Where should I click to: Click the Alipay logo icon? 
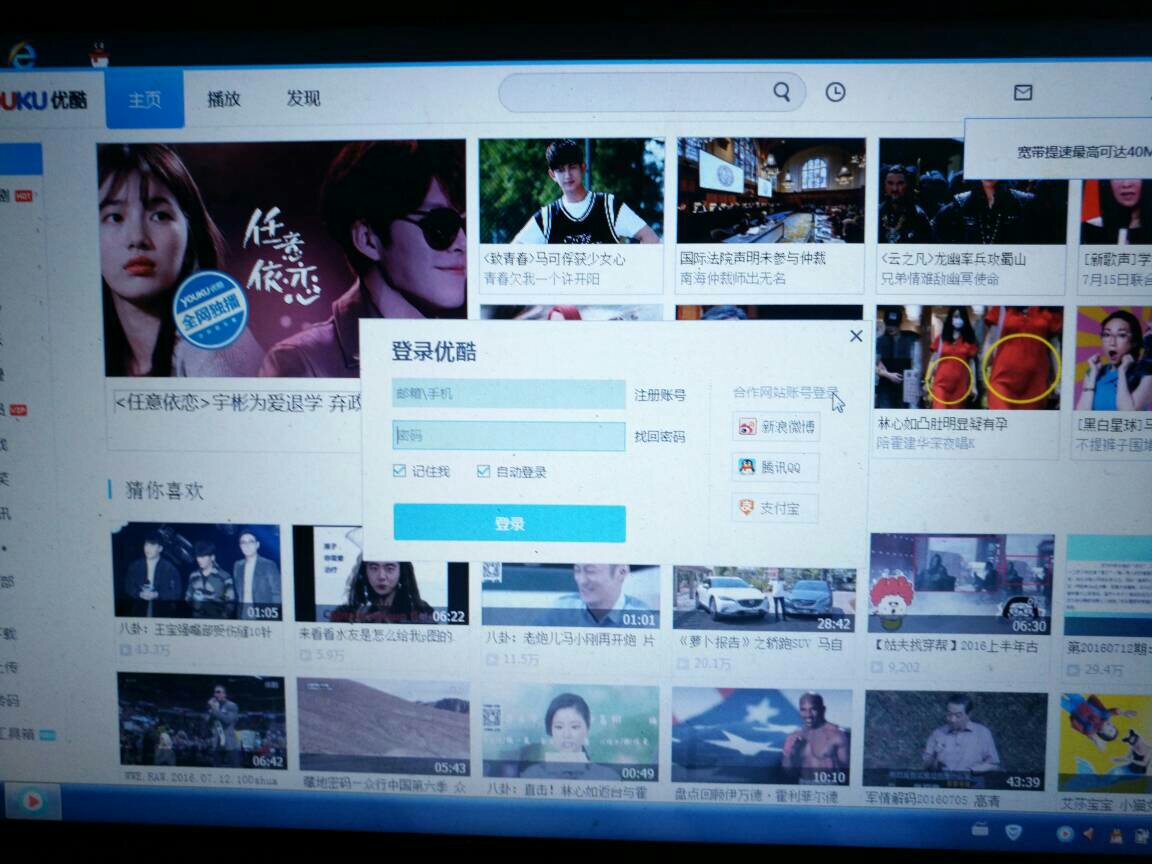[x=746, y=507]
